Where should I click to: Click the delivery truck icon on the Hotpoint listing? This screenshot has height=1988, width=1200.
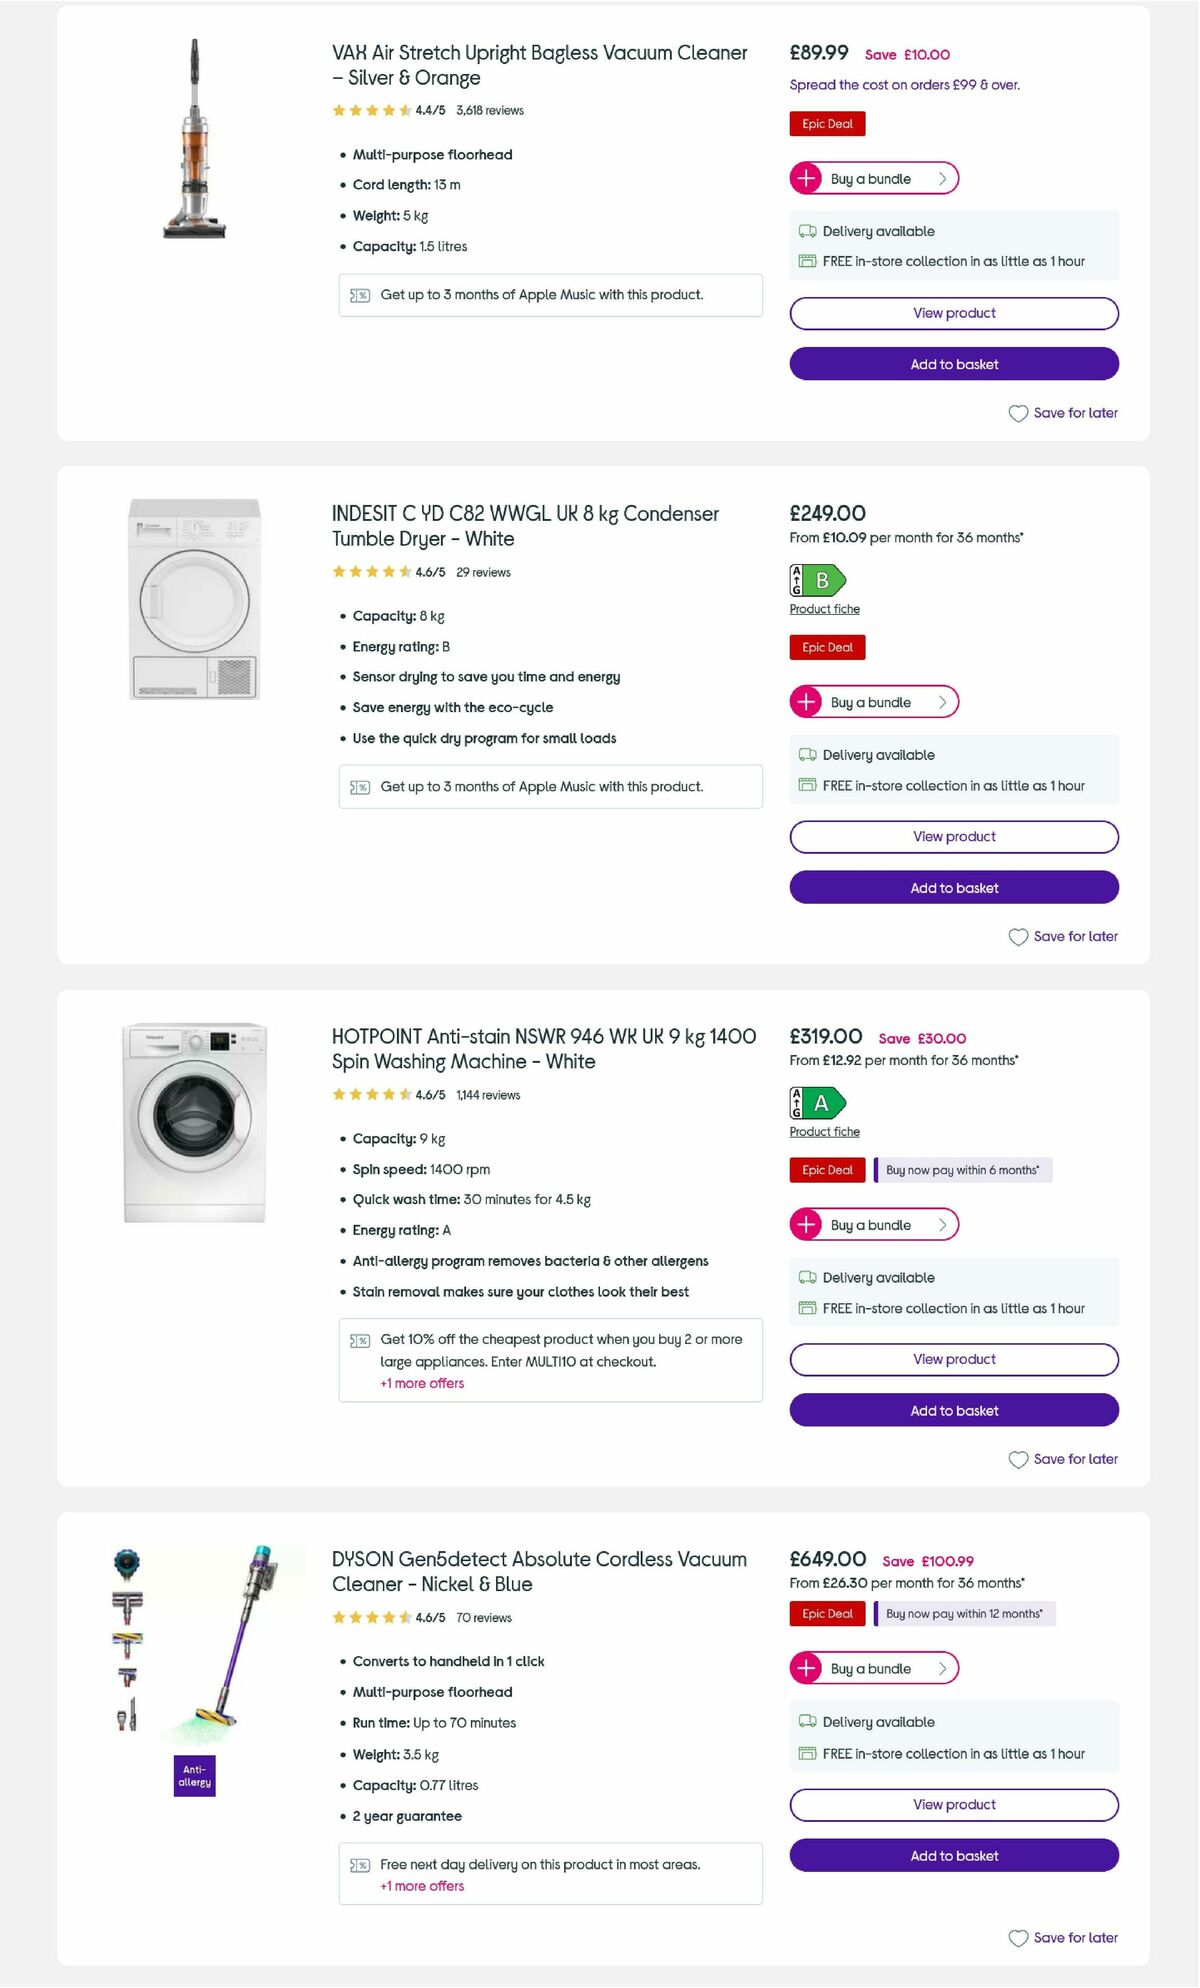806,1278
